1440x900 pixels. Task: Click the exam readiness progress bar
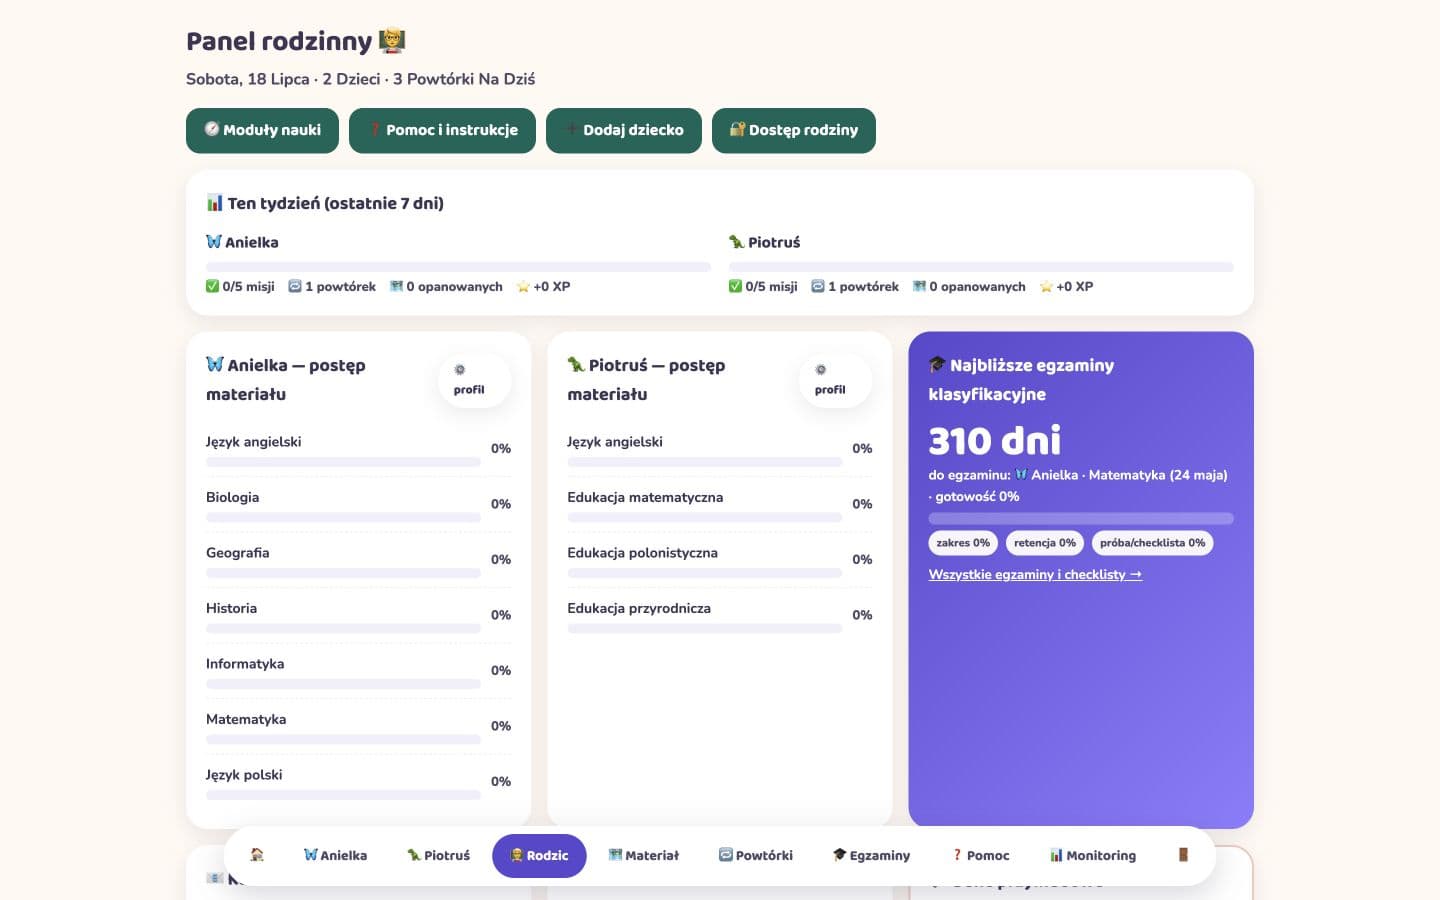coord(1081,518)
